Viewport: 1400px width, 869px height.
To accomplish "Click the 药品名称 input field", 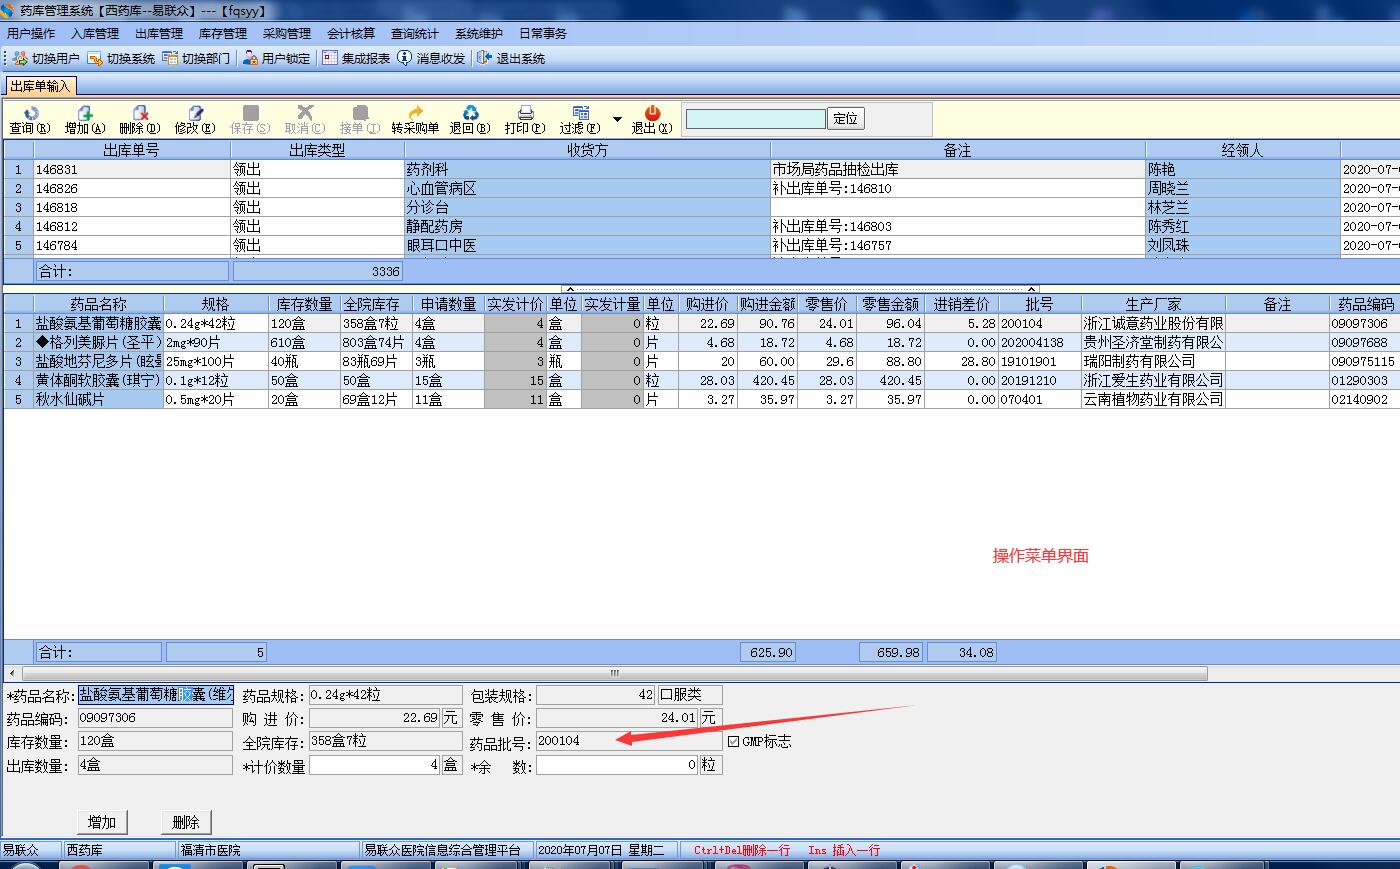I will click(156, 694).
